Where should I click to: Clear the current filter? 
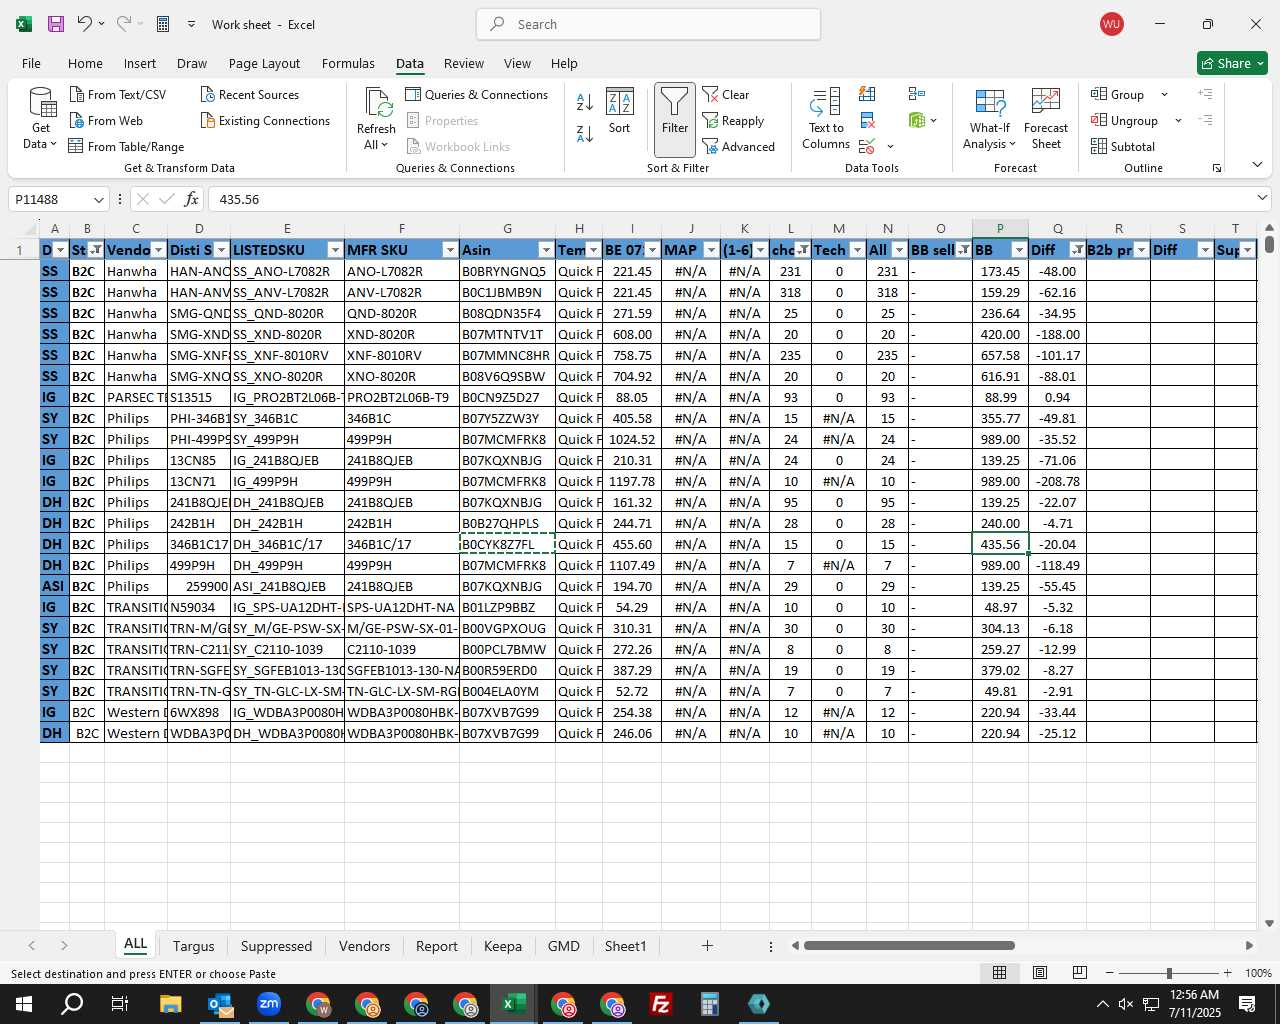point(726,94)
